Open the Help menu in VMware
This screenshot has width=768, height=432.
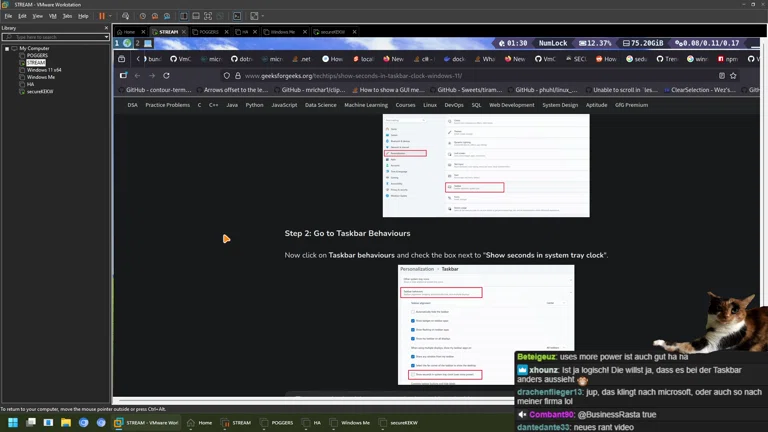83,16
